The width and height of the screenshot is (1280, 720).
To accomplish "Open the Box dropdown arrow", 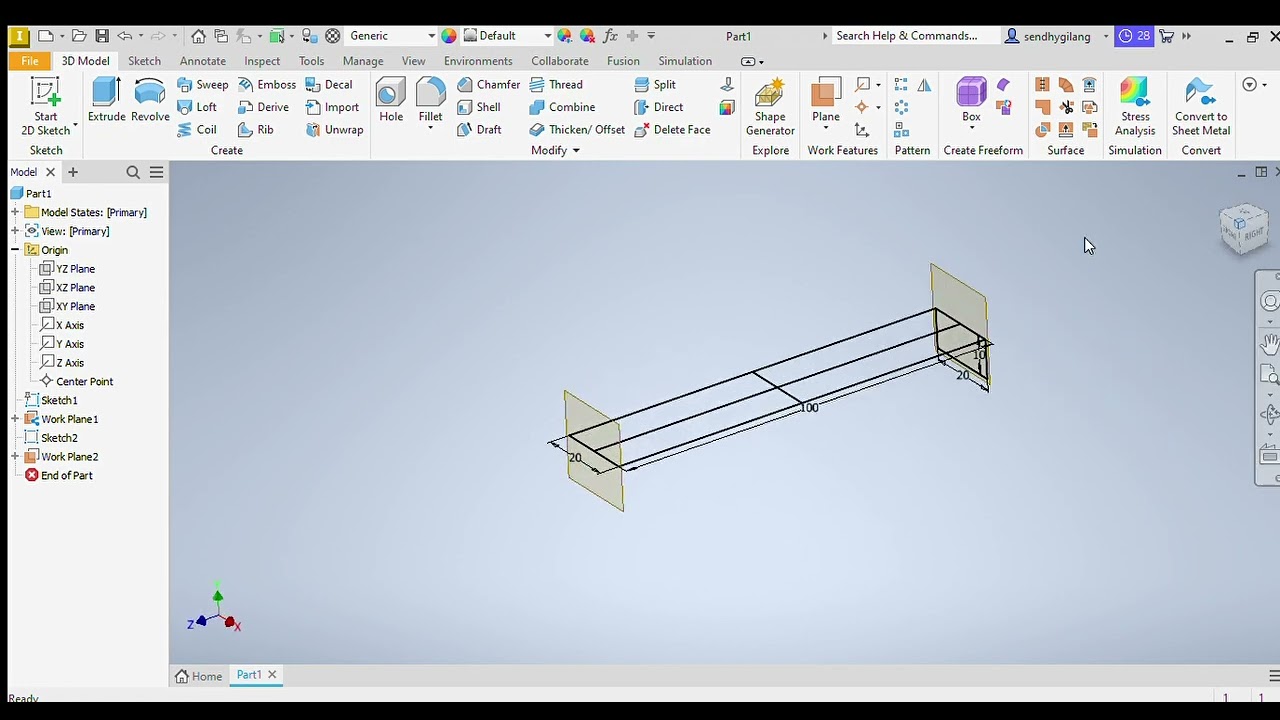I will coord(971,129).
